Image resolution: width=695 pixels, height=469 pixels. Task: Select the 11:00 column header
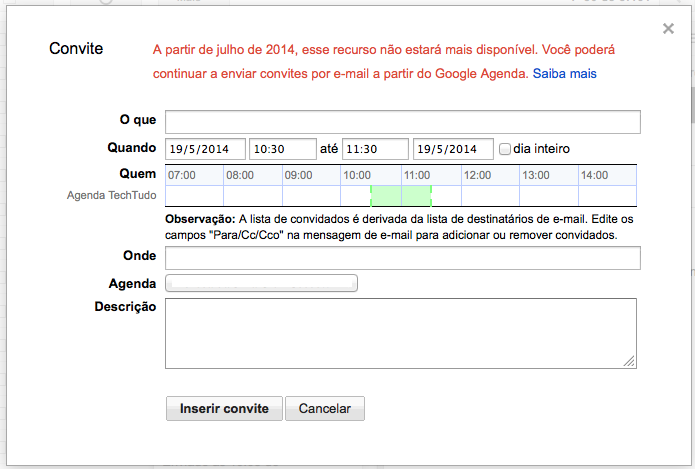[x=431, y=175]
